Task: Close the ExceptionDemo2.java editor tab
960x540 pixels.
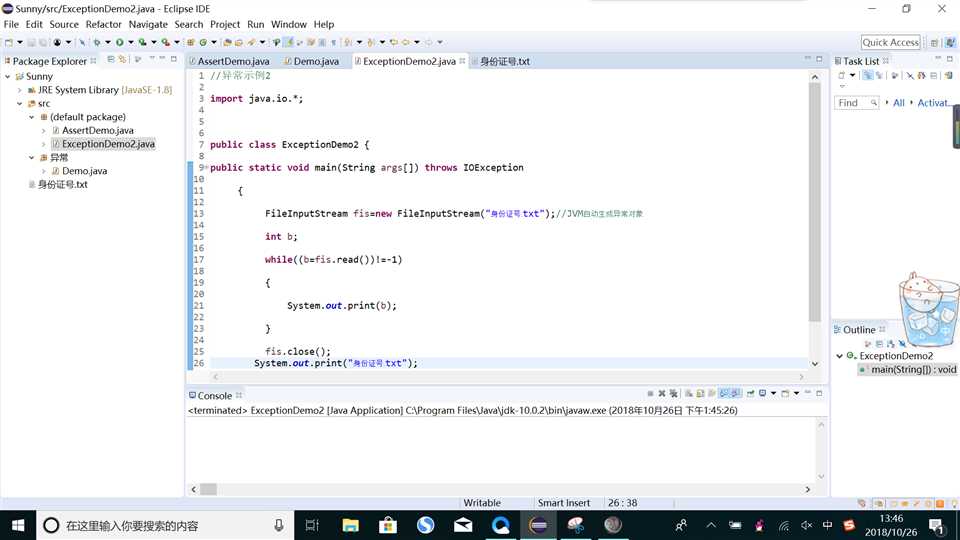Action: tap(462, 61)
